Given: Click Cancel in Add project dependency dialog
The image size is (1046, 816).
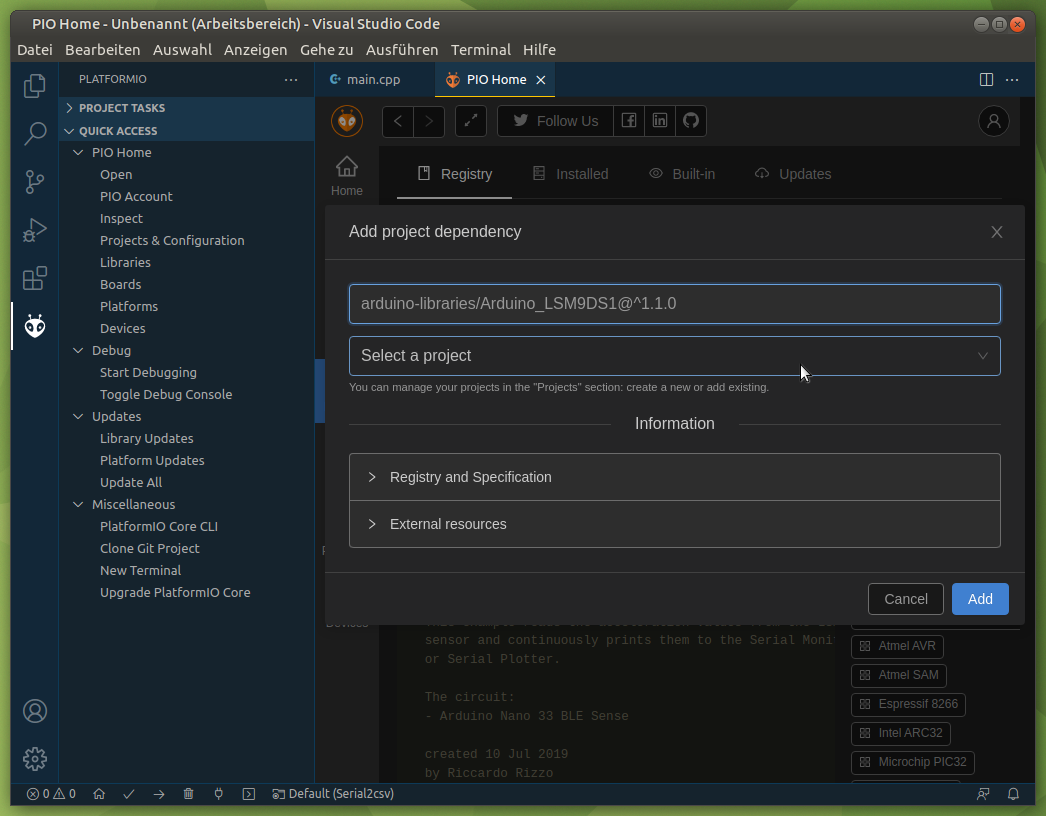Looking at the screenshot, I should 906,599.
